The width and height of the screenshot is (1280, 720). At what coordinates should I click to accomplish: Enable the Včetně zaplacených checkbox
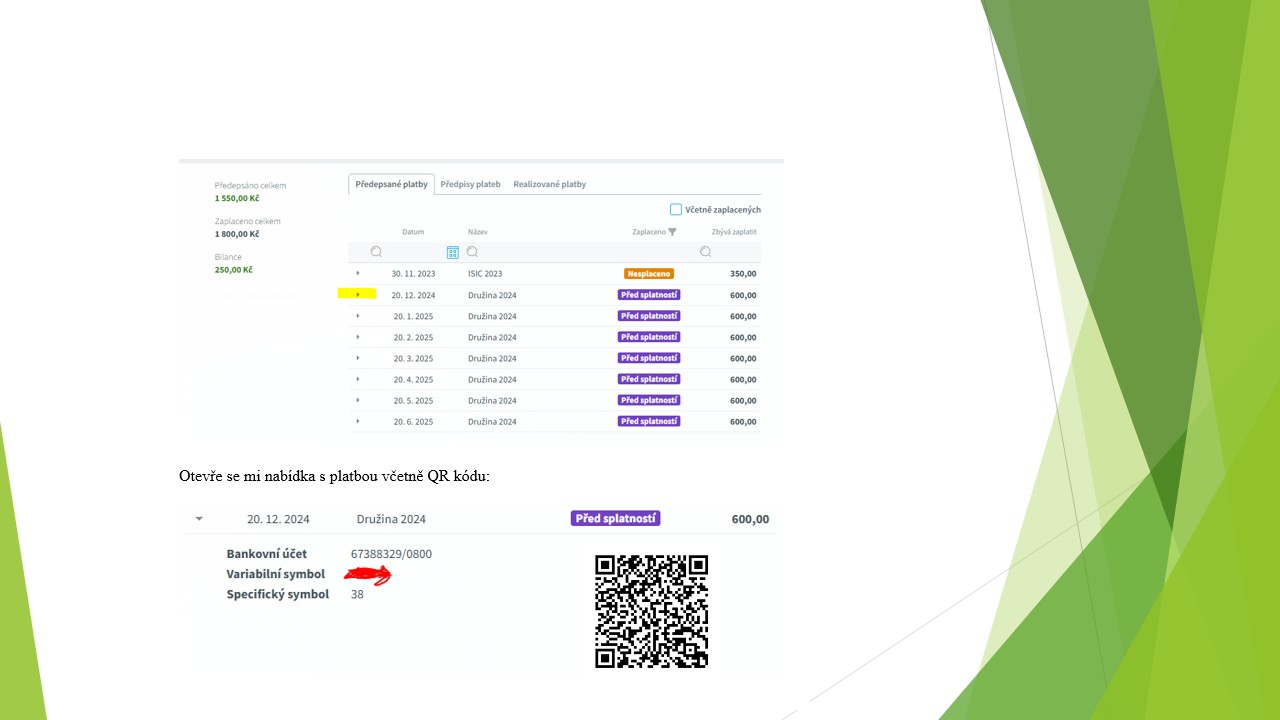coord(676,209)
